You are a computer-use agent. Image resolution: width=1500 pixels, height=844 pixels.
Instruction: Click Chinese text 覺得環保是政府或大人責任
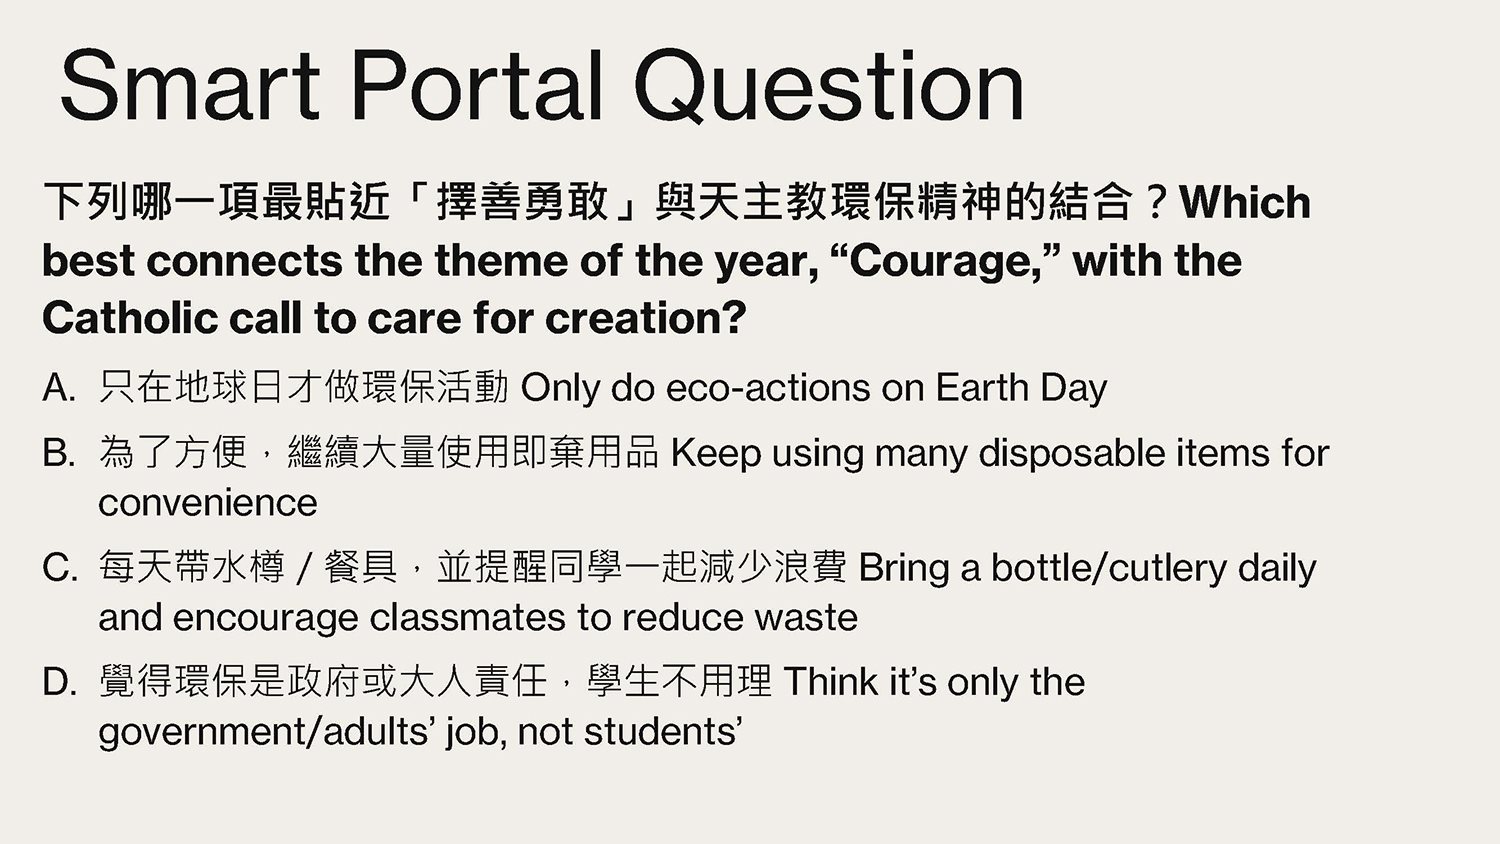click(323, 682)
